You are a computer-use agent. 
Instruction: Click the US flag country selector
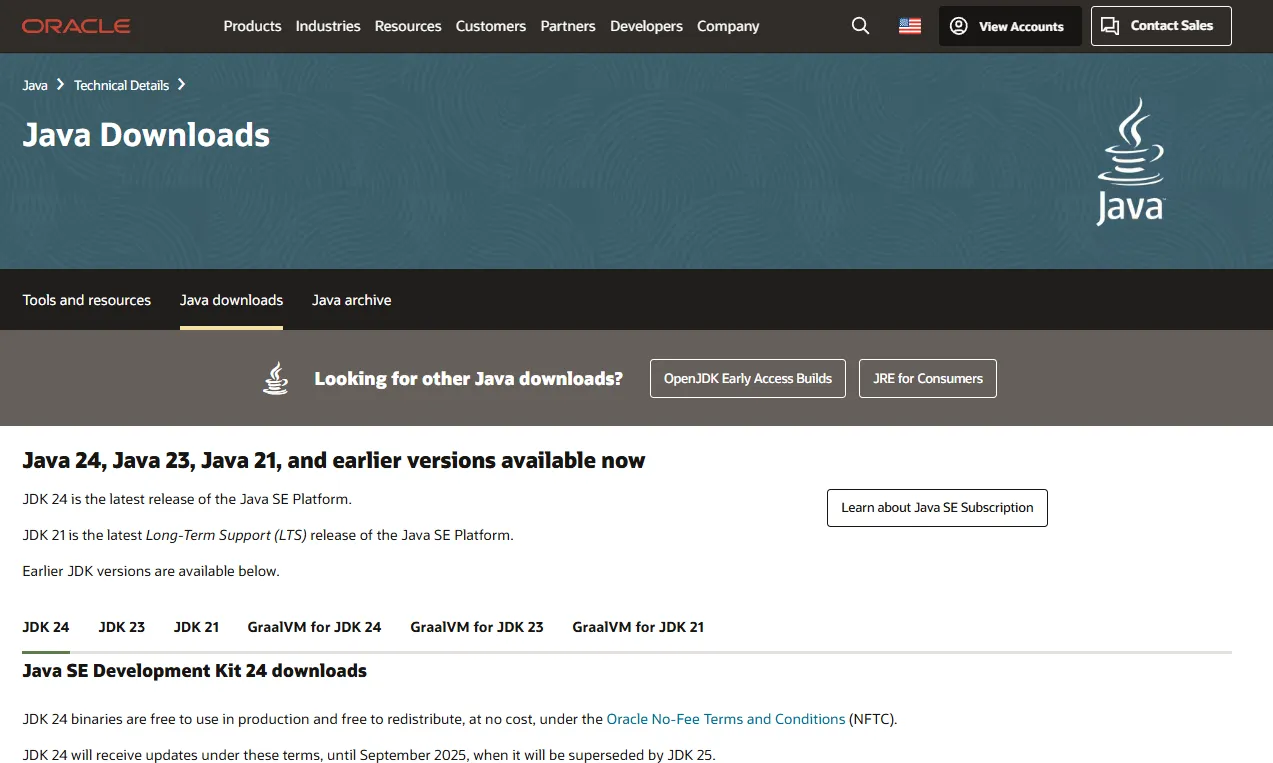[910, 26]
